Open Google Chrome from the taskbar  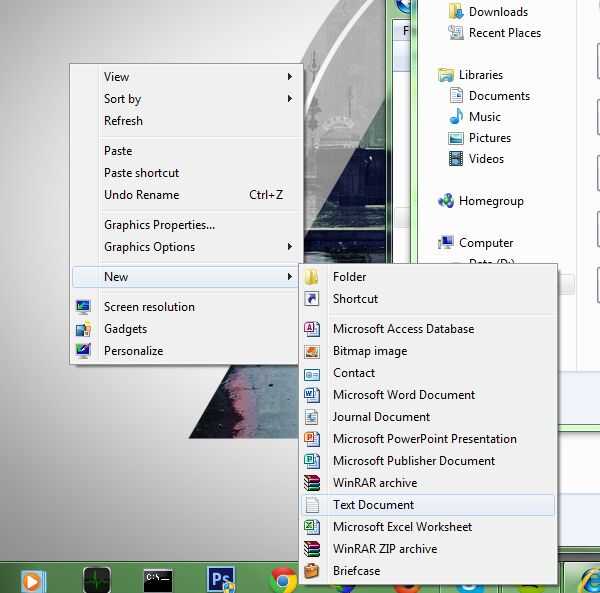[x=283, y=581]
